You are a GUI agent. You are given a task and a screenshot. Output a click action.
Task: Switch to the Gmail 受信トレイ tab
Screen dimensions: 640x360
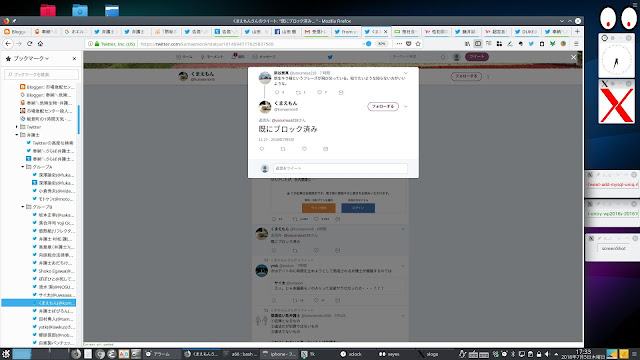(316, 31)
